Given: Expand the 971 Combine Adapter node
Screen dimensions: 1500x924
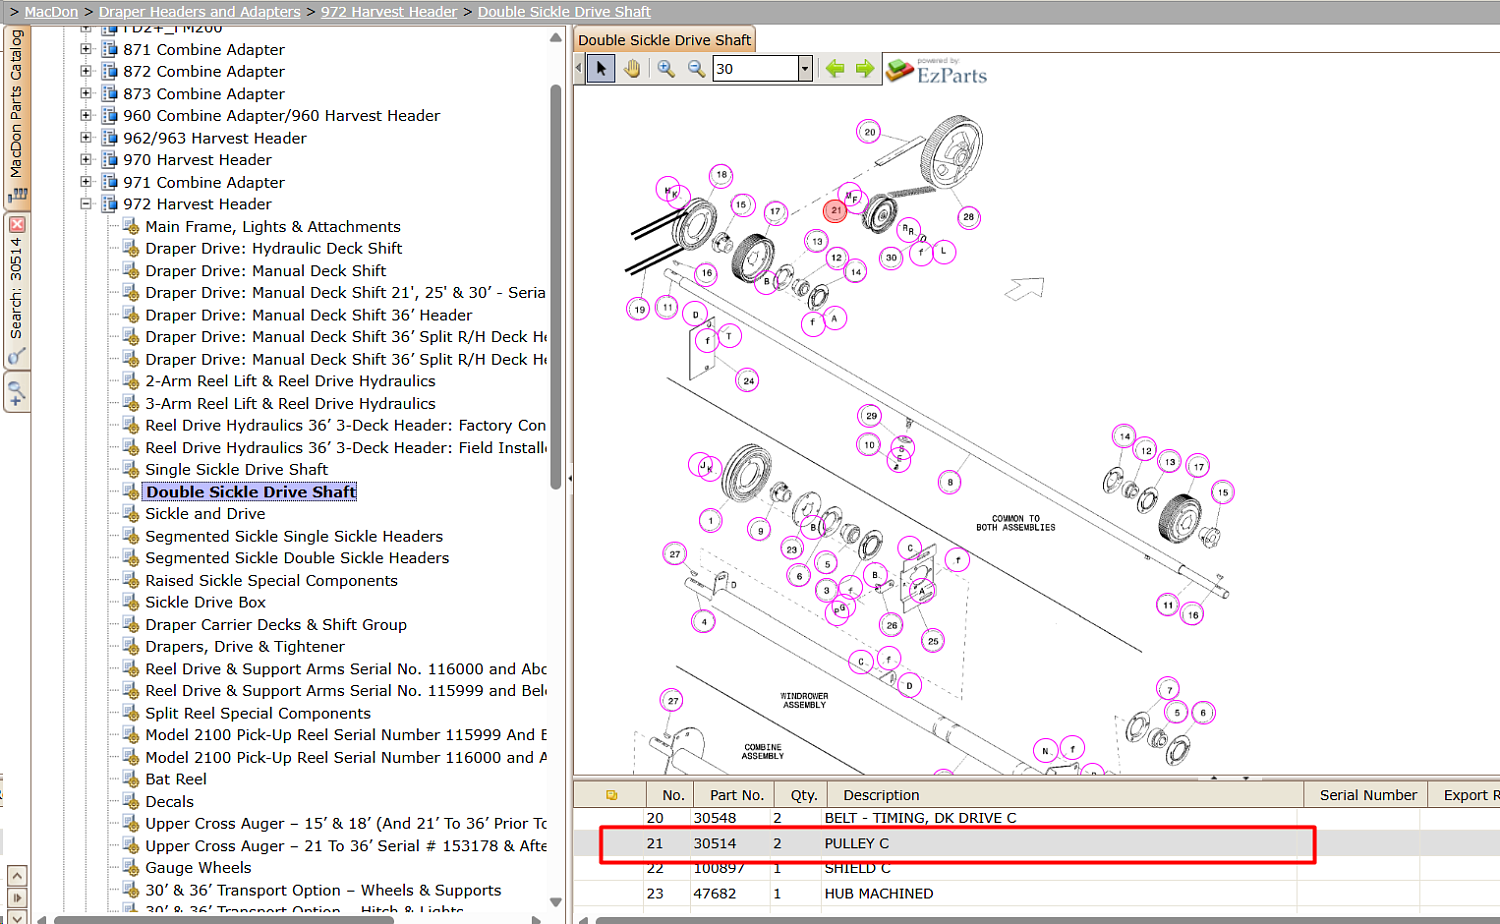Looking at the screenshot, I should (86, 182).
